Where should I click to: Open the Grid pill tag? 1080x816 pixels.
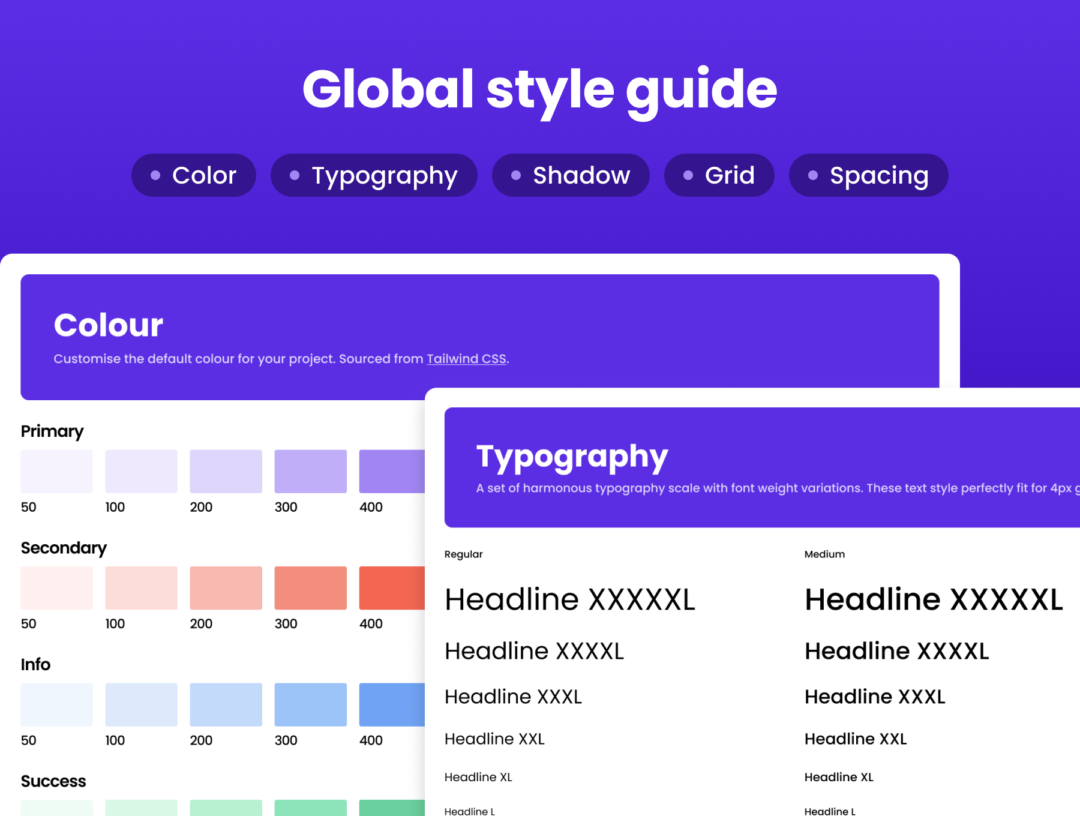pos(719,176)
